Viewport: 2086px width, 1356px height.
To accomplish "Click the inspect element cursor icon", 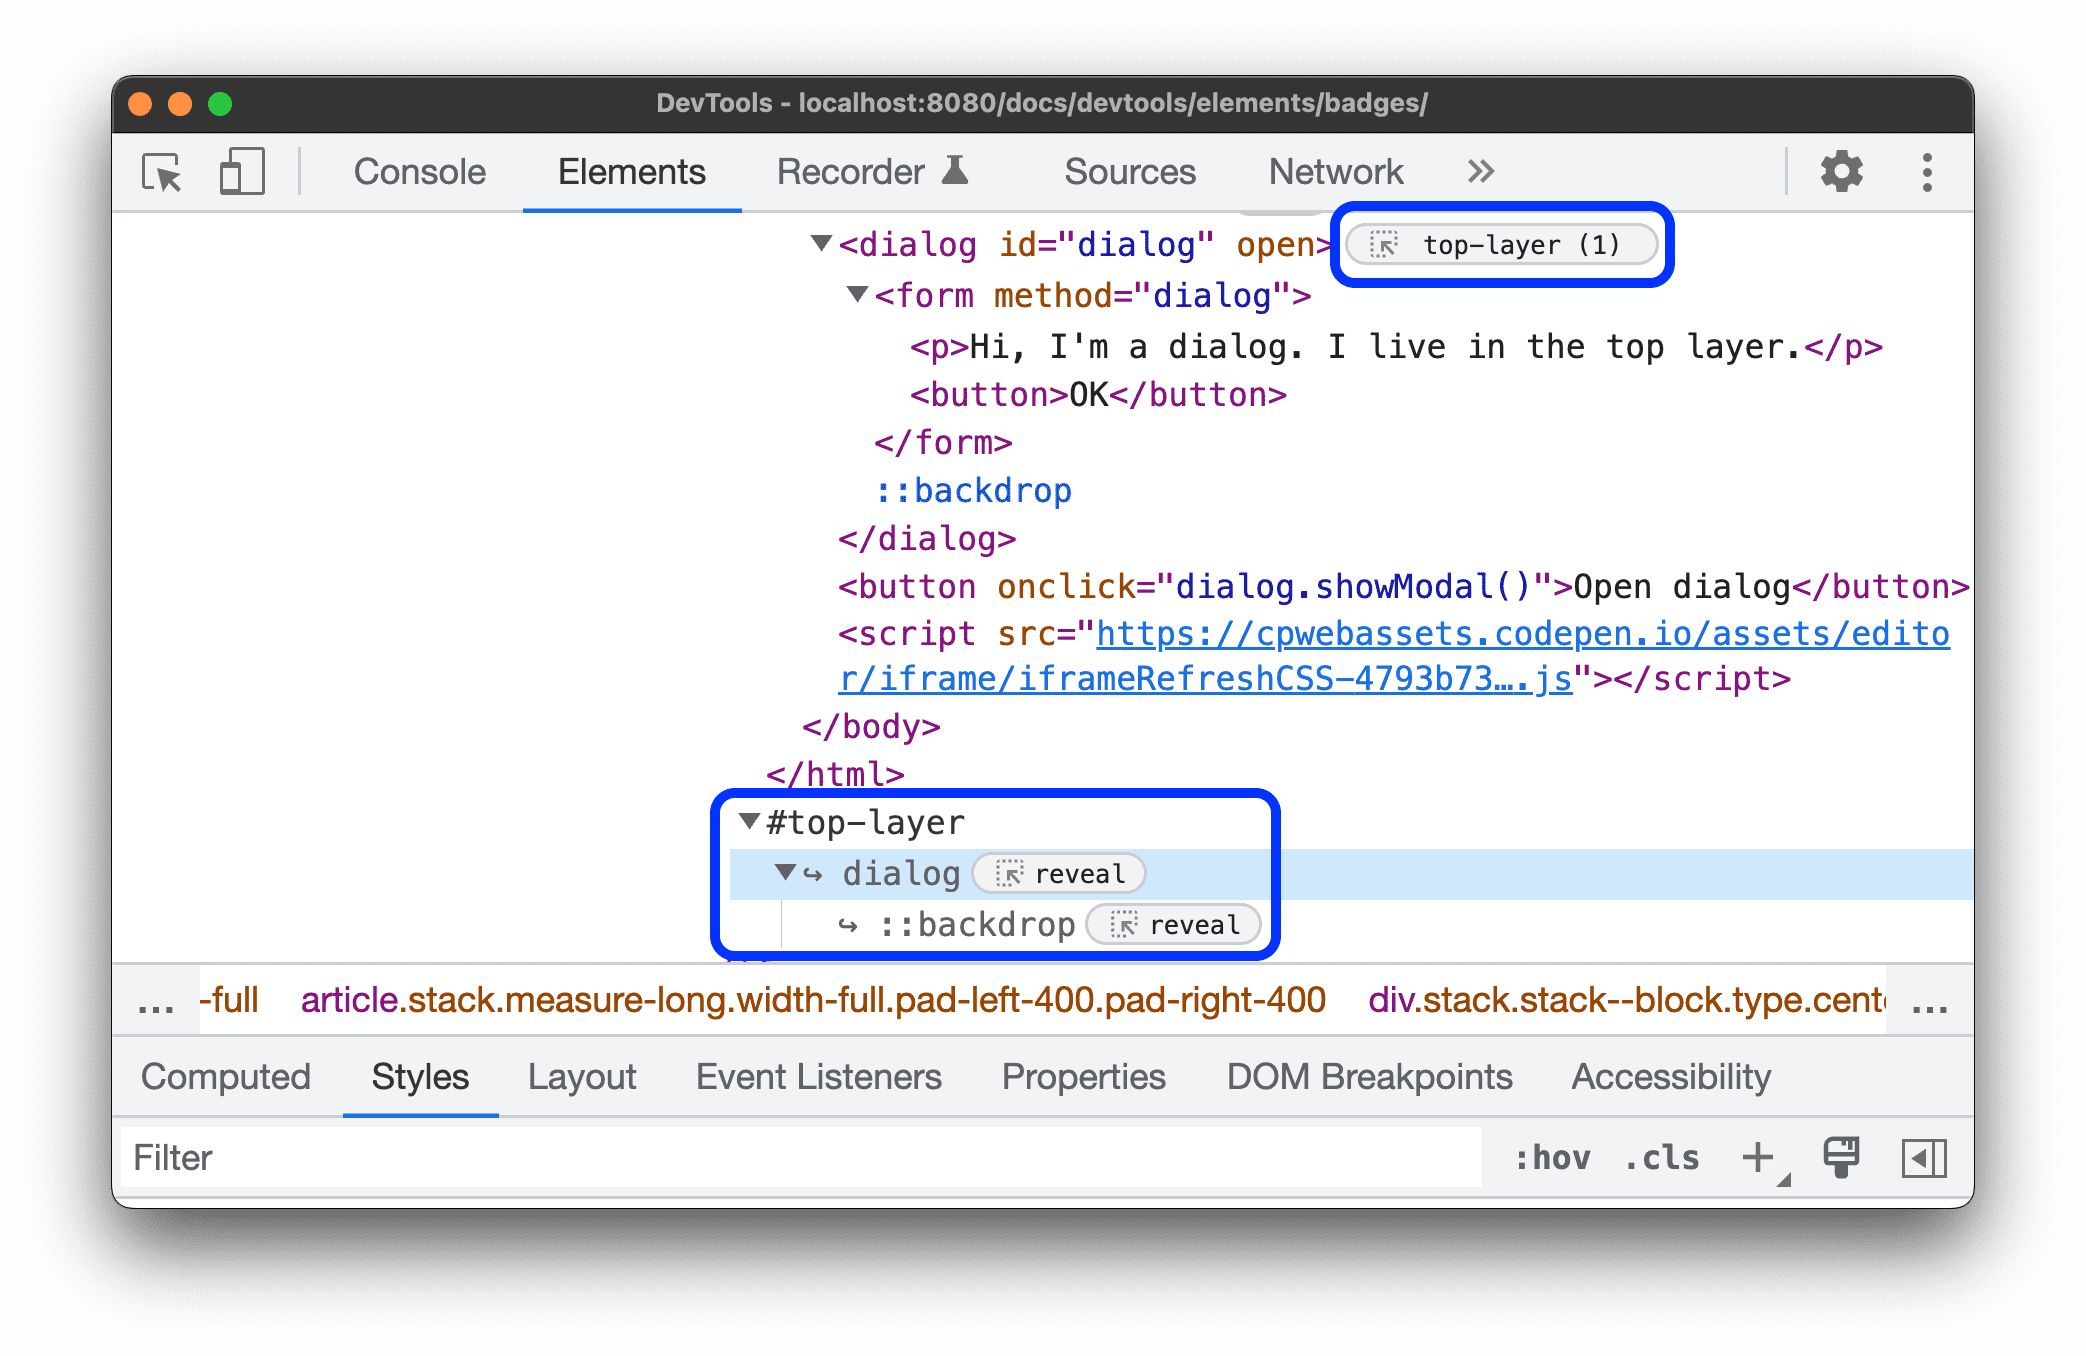I will pos(164,170).
